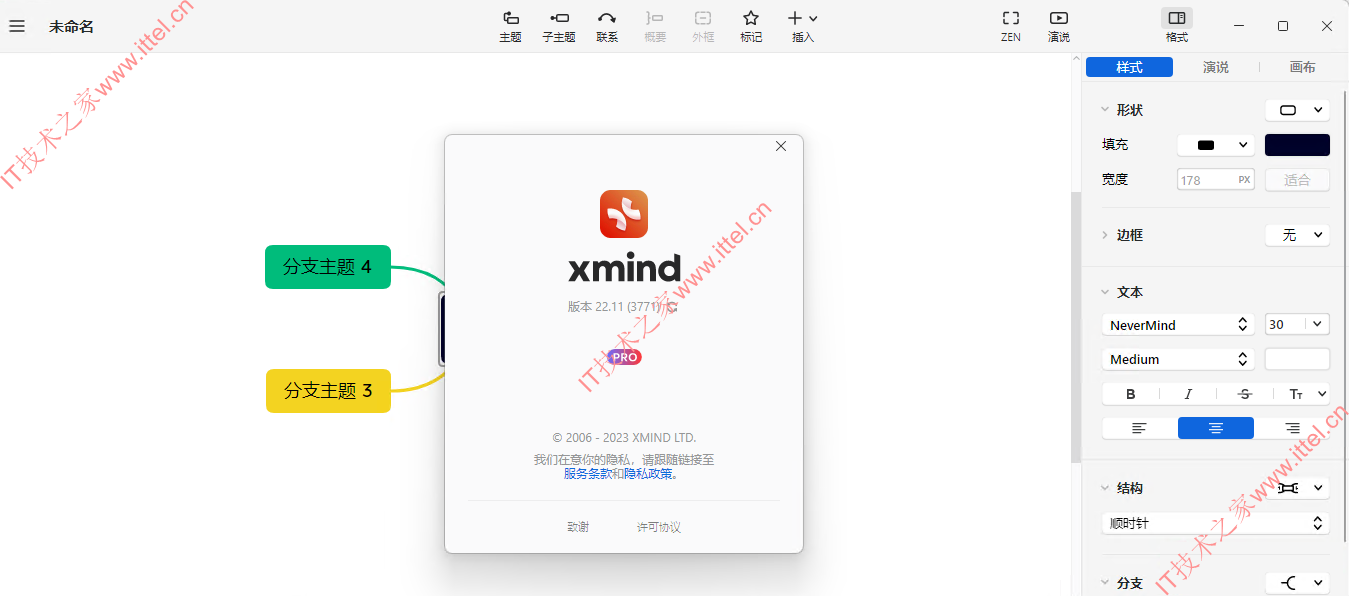Open the 顺时针 direction dropdown
The image size is (1349, 596).
click(x=1216, y=523)
